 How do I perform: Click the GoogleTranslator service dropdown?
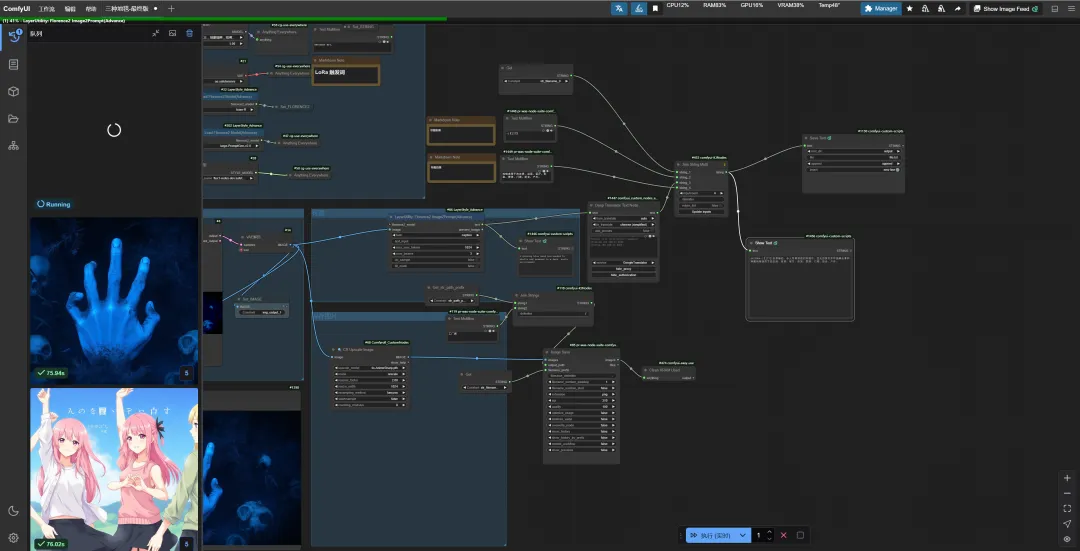click(623, 262)
